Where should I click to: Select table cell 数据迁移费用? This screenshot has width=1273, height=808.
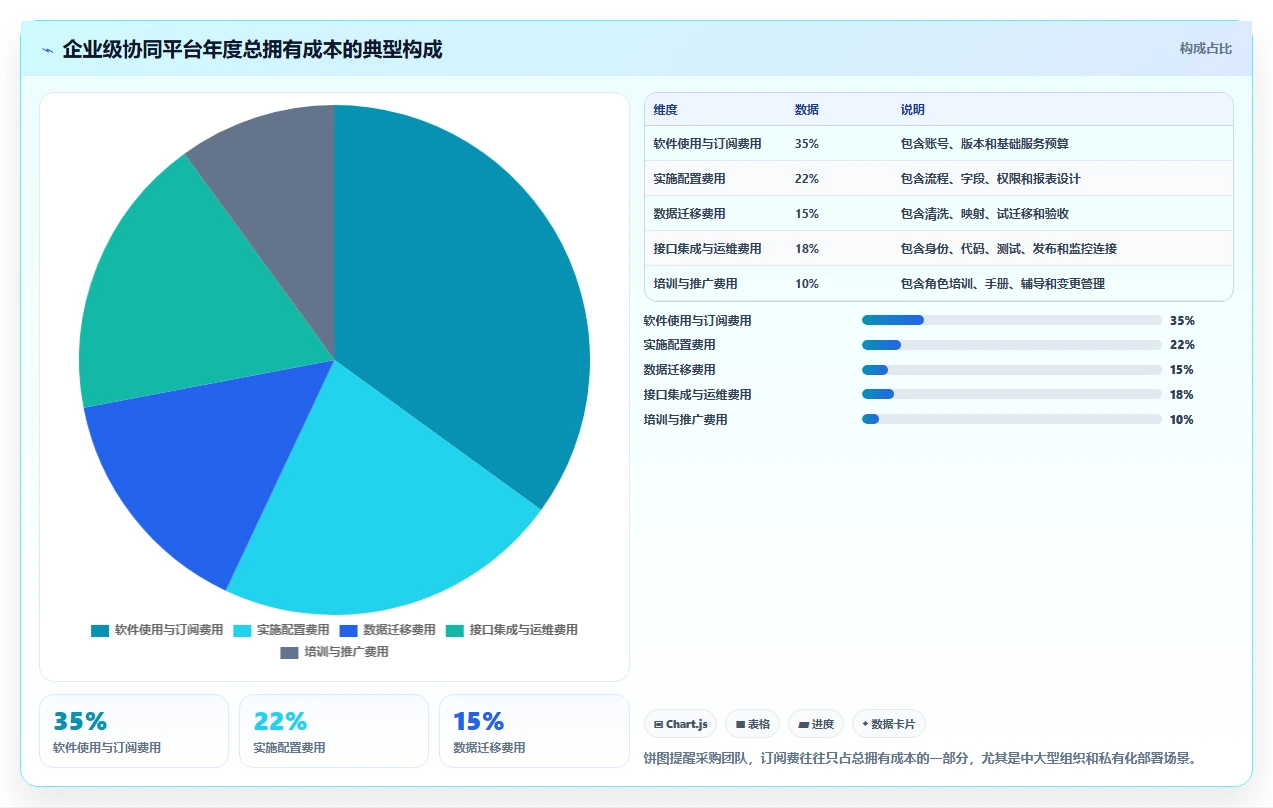[x=689, y=214]
